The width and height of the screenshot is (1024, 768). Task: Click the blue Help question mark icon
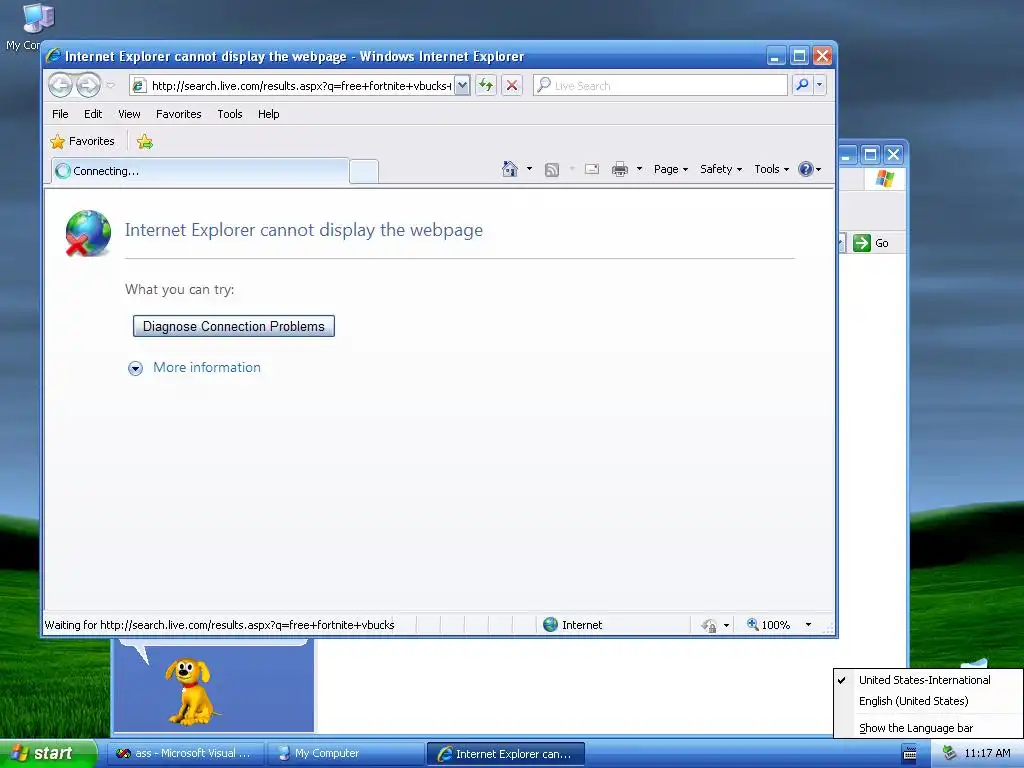(x=806, y=169)
